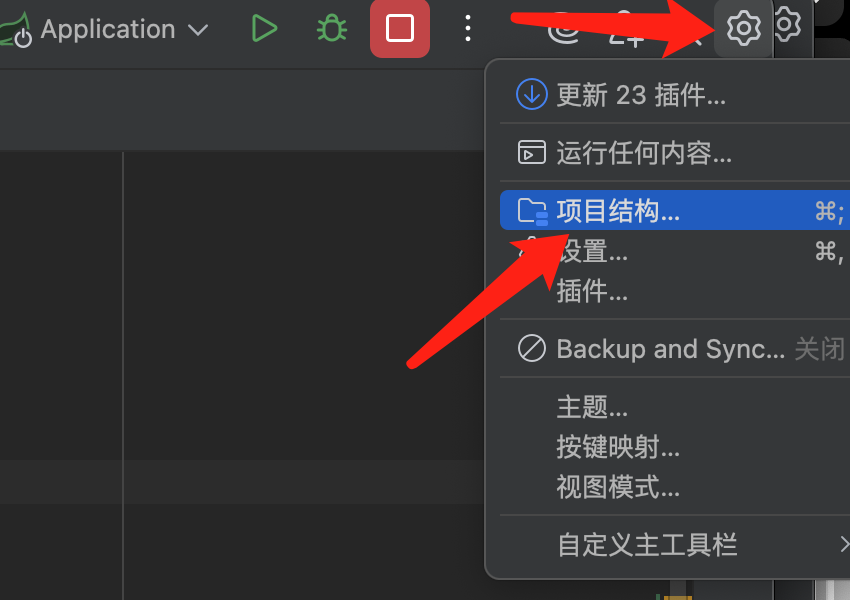Image resolution: width=850 pixels, height=600 pixels.
Task: Expand the Application run configuration dropdown
Action: click(198, 29)
